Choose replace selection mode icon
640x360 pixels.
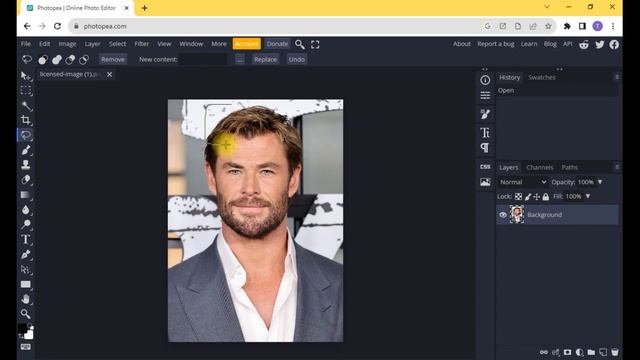pyautogui.click(x=43, y=60)
